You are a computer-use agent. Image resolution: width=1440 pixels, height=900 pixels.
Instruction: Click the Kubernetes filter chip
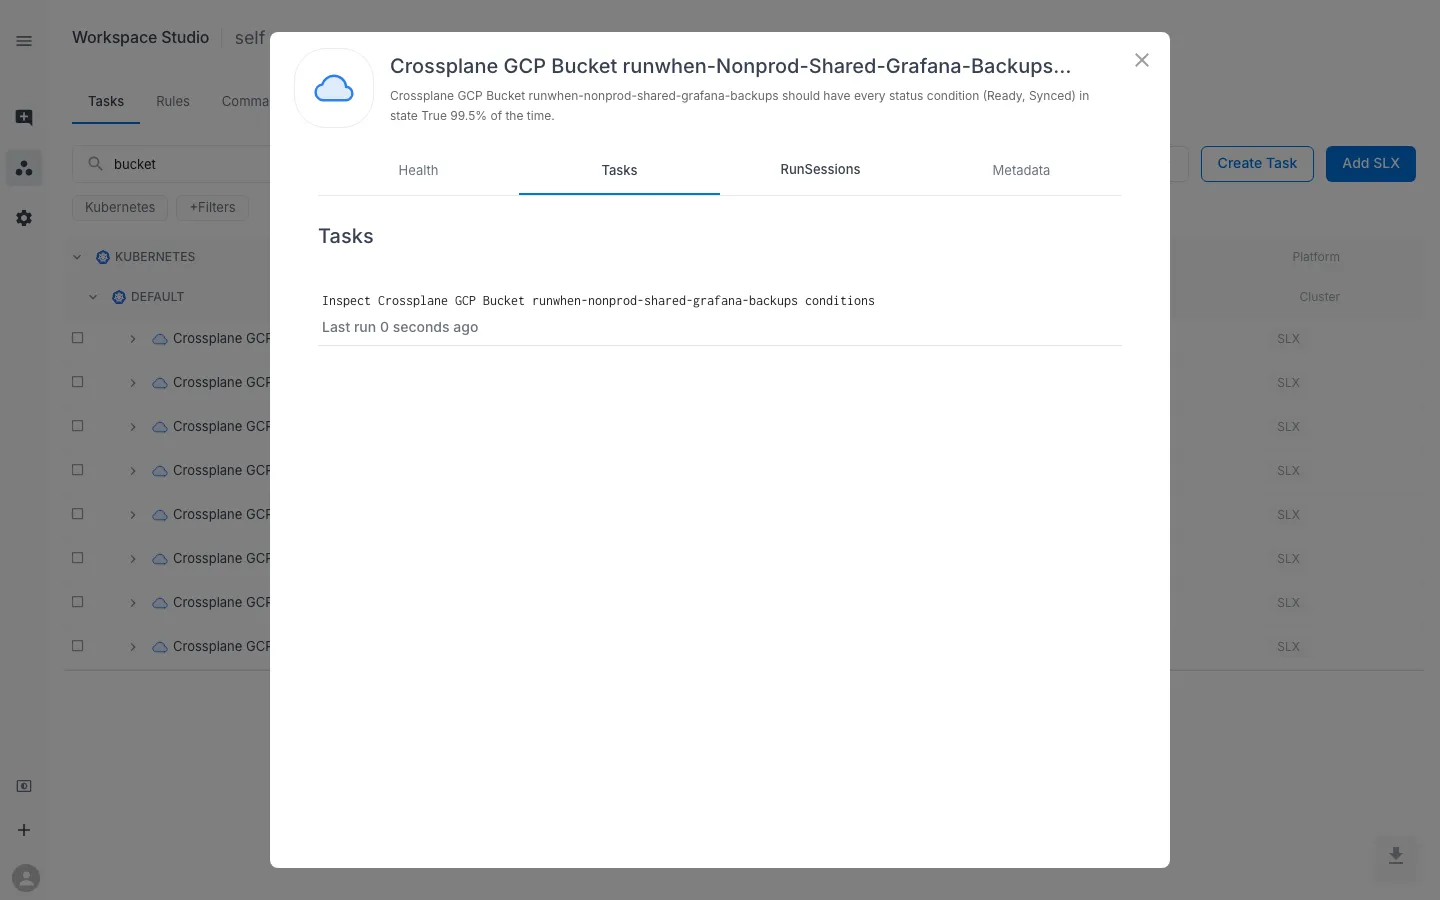(x=120, y=207)
